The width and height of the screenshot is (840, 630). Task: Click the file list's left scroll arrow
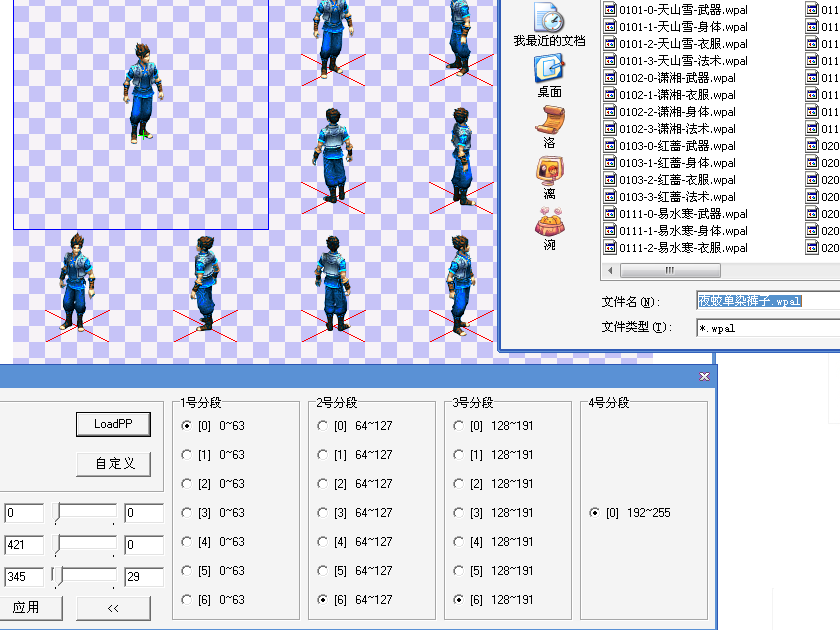coord(610,271)
